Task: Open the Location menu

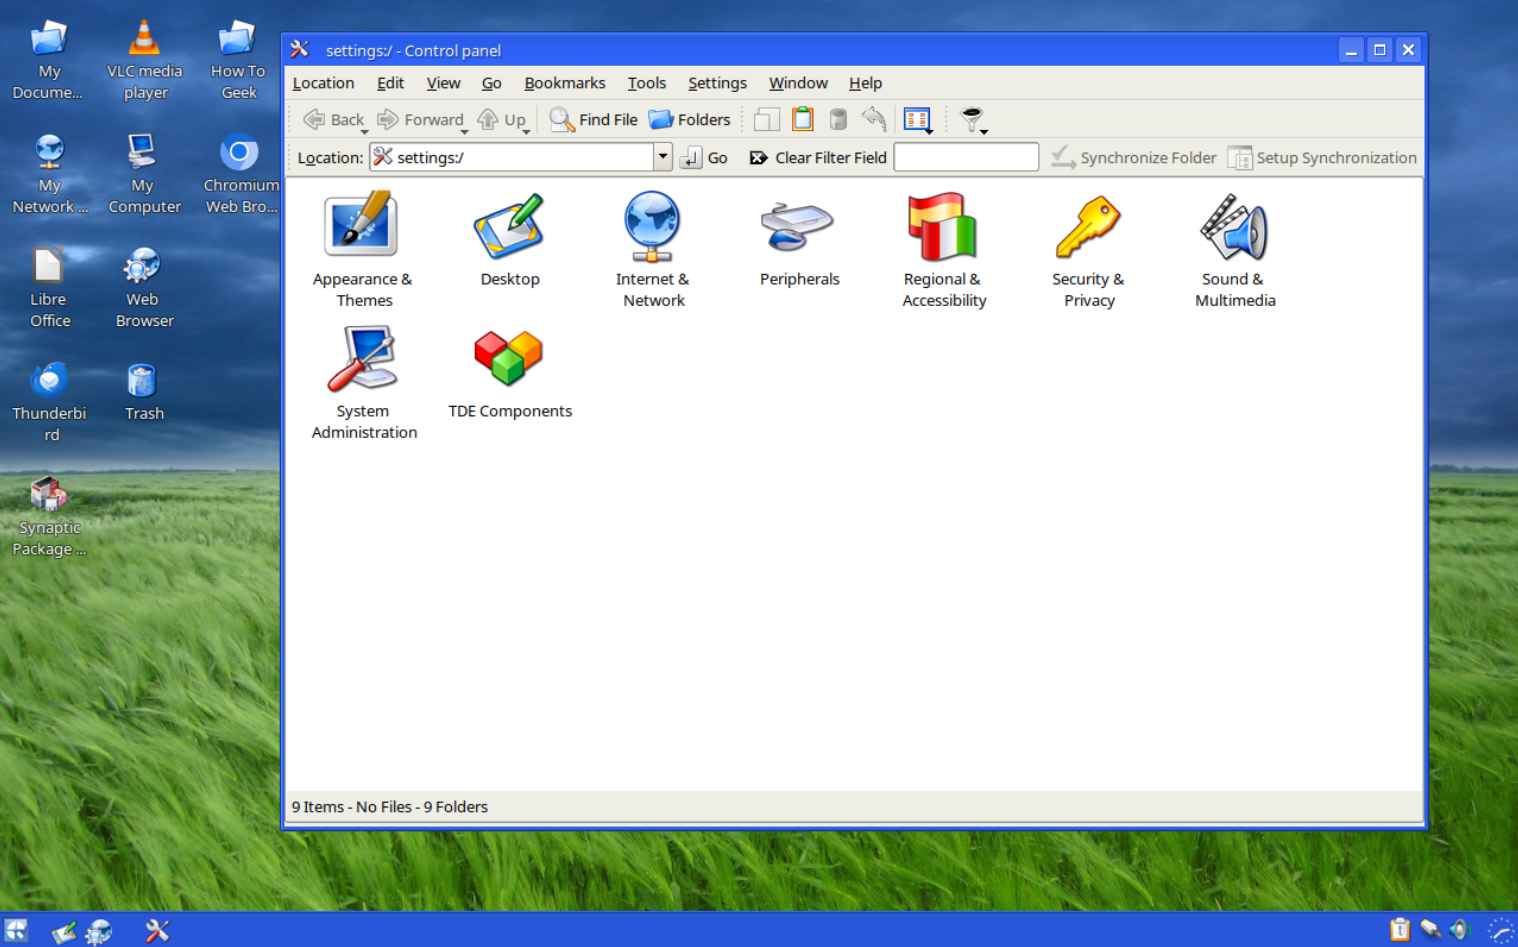Action: click(323, 83)
